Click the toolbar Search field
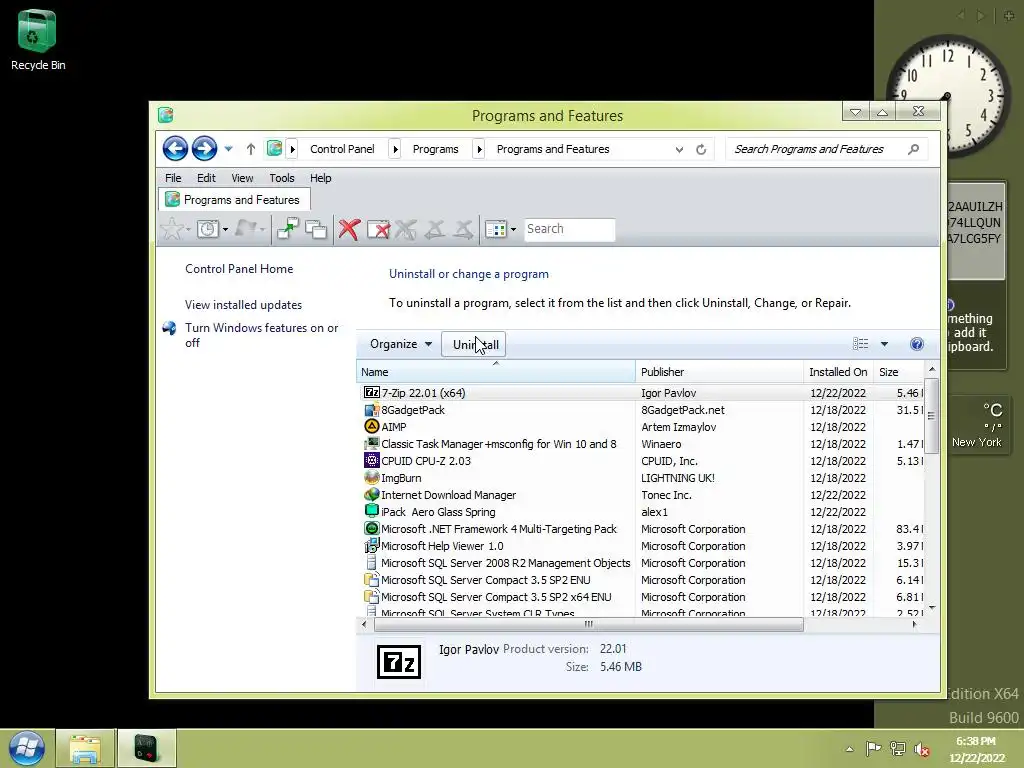This screenshot has height=768, width=1024. tap(569, 229)
